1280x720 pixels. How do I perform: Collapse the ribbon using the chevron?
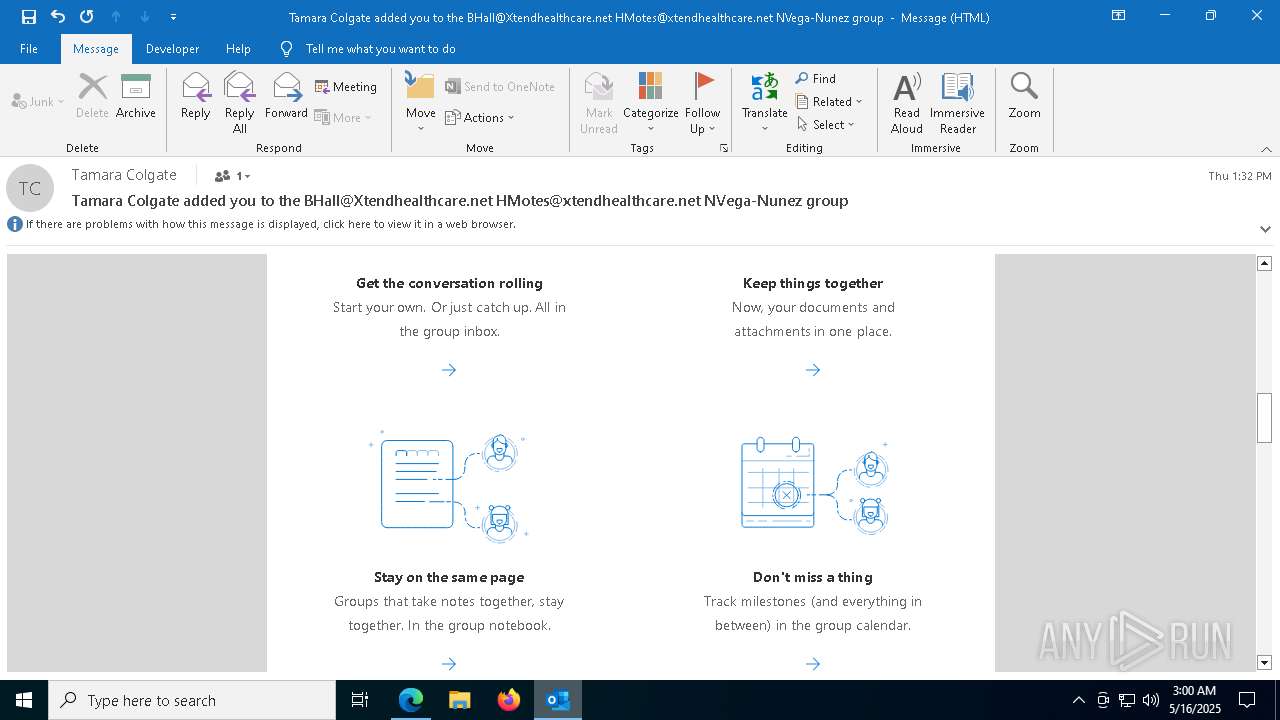coord(1266,149)
